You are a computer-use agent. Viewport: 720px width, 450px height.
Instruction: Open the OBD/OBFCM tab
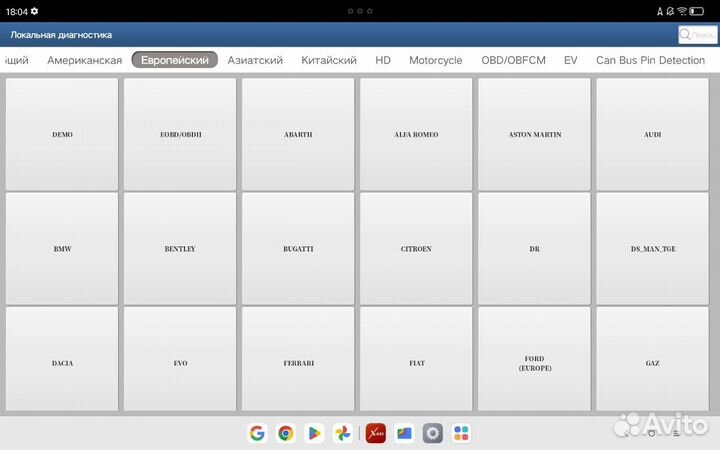click(513, 60)
